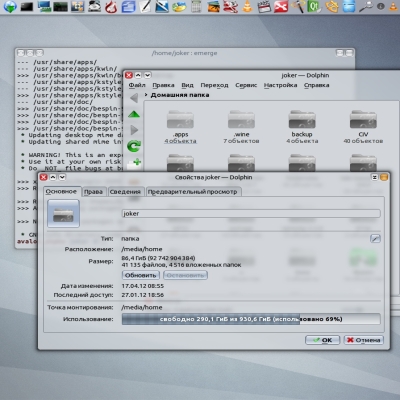Reload folder with Dolphin's green refresh icon

134,146
